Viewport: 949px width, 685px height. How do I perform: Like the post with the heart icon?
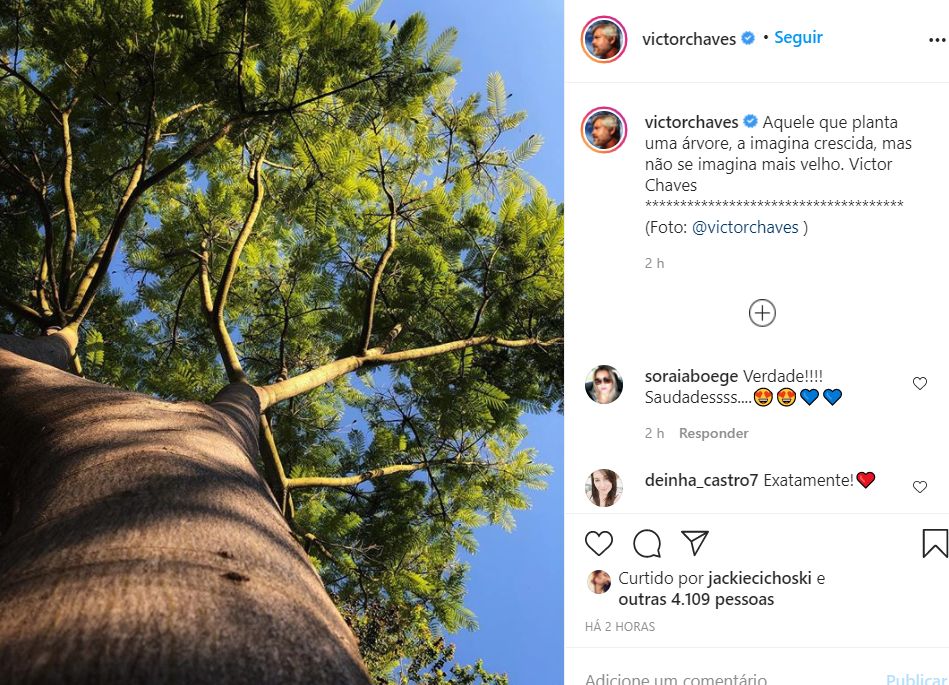point(599,543)
